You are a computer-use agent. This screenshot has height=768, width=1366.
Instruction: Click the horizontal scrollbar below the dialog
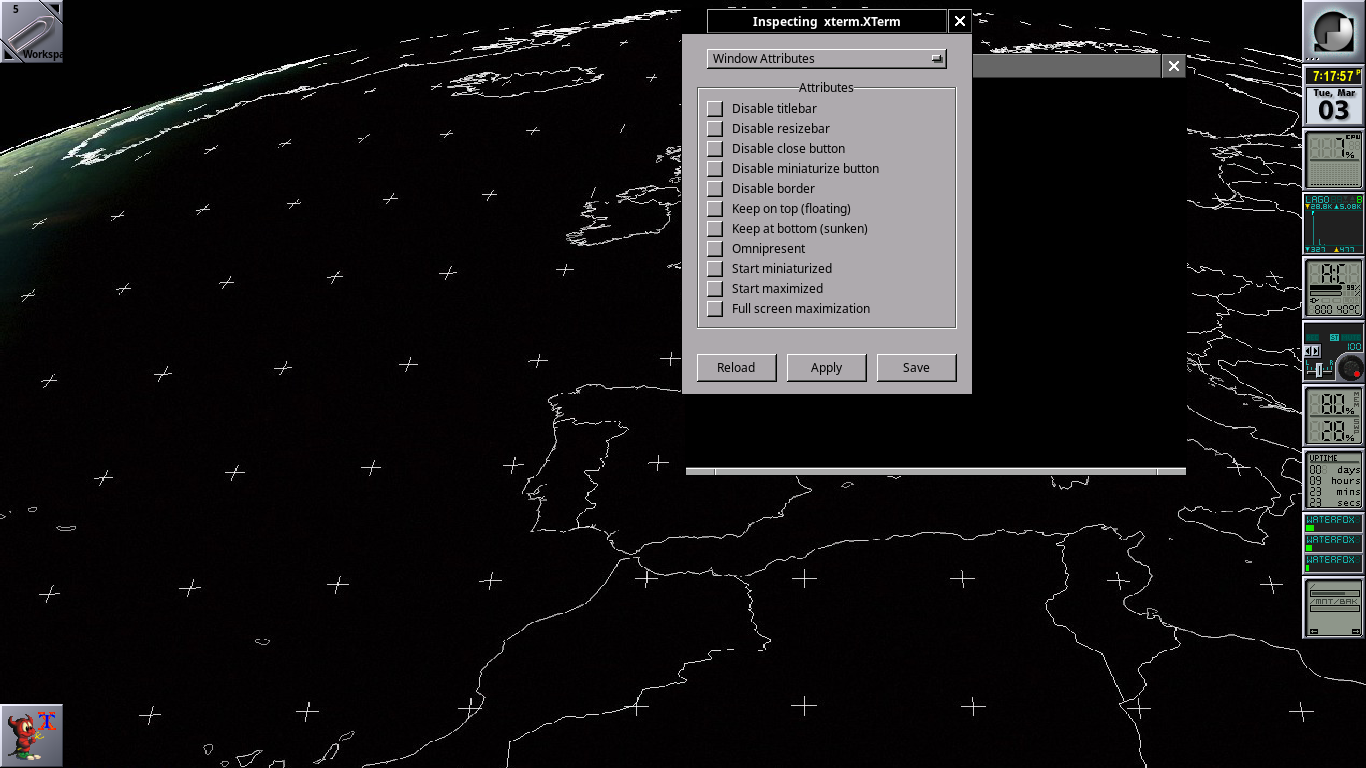click(935, 470)
